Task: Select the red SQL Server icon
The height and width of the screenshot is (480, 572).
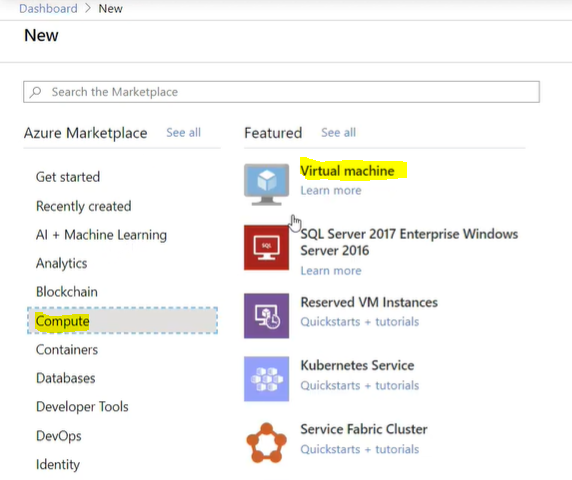Action: [x=266, y=247]
